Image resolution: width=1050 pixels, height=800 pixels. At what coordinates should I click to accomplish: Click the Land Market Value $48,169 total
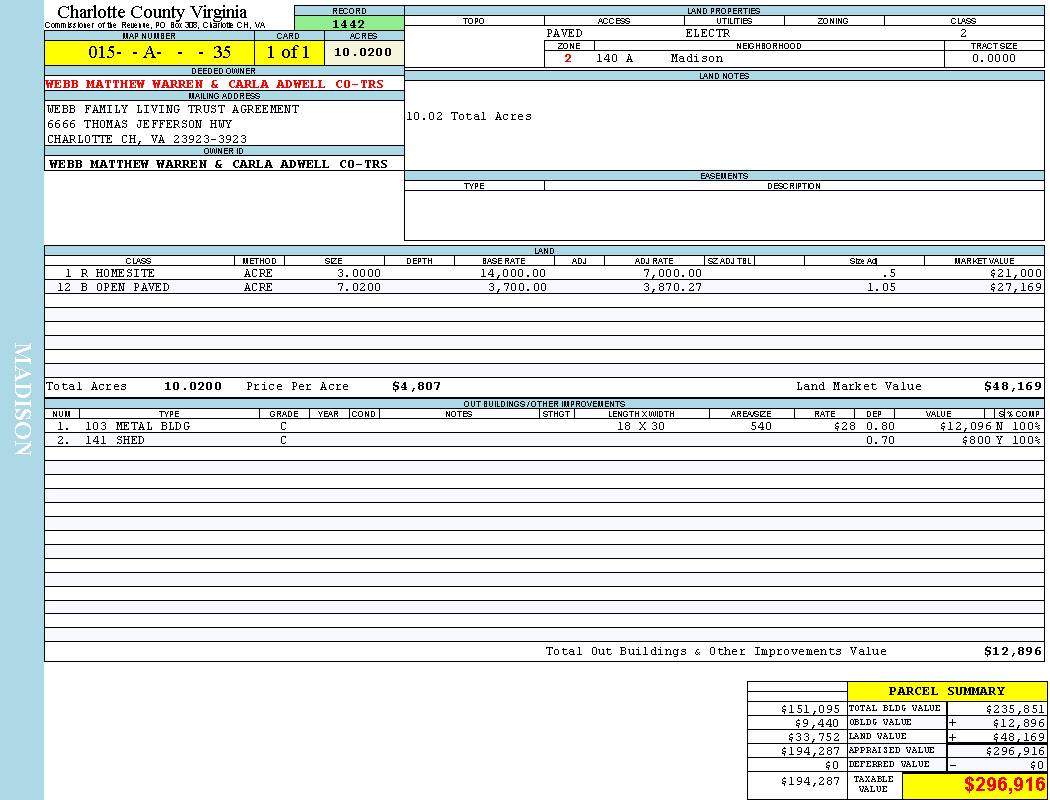(1012, 386)
